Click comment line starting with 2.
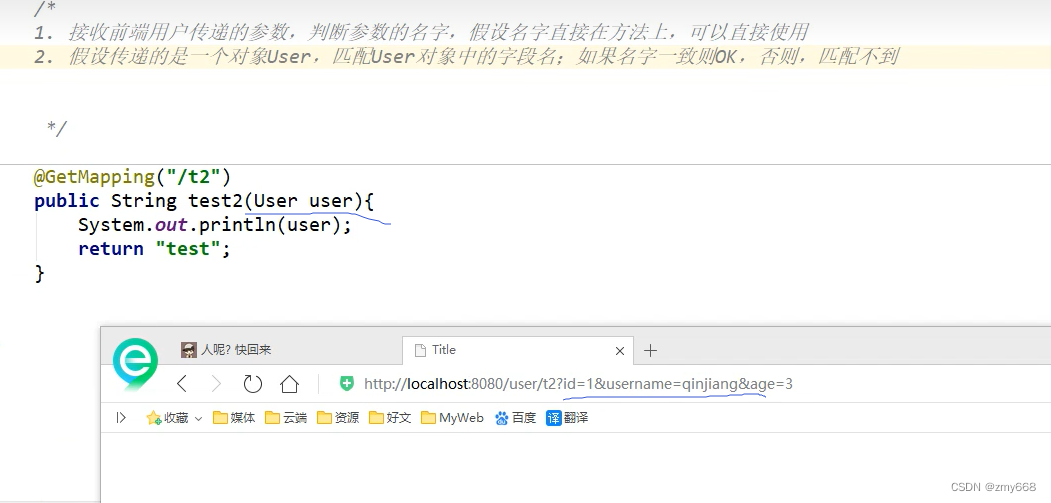Image resolution: width=1051 pixels, height=503 pixels. point(466,56)
